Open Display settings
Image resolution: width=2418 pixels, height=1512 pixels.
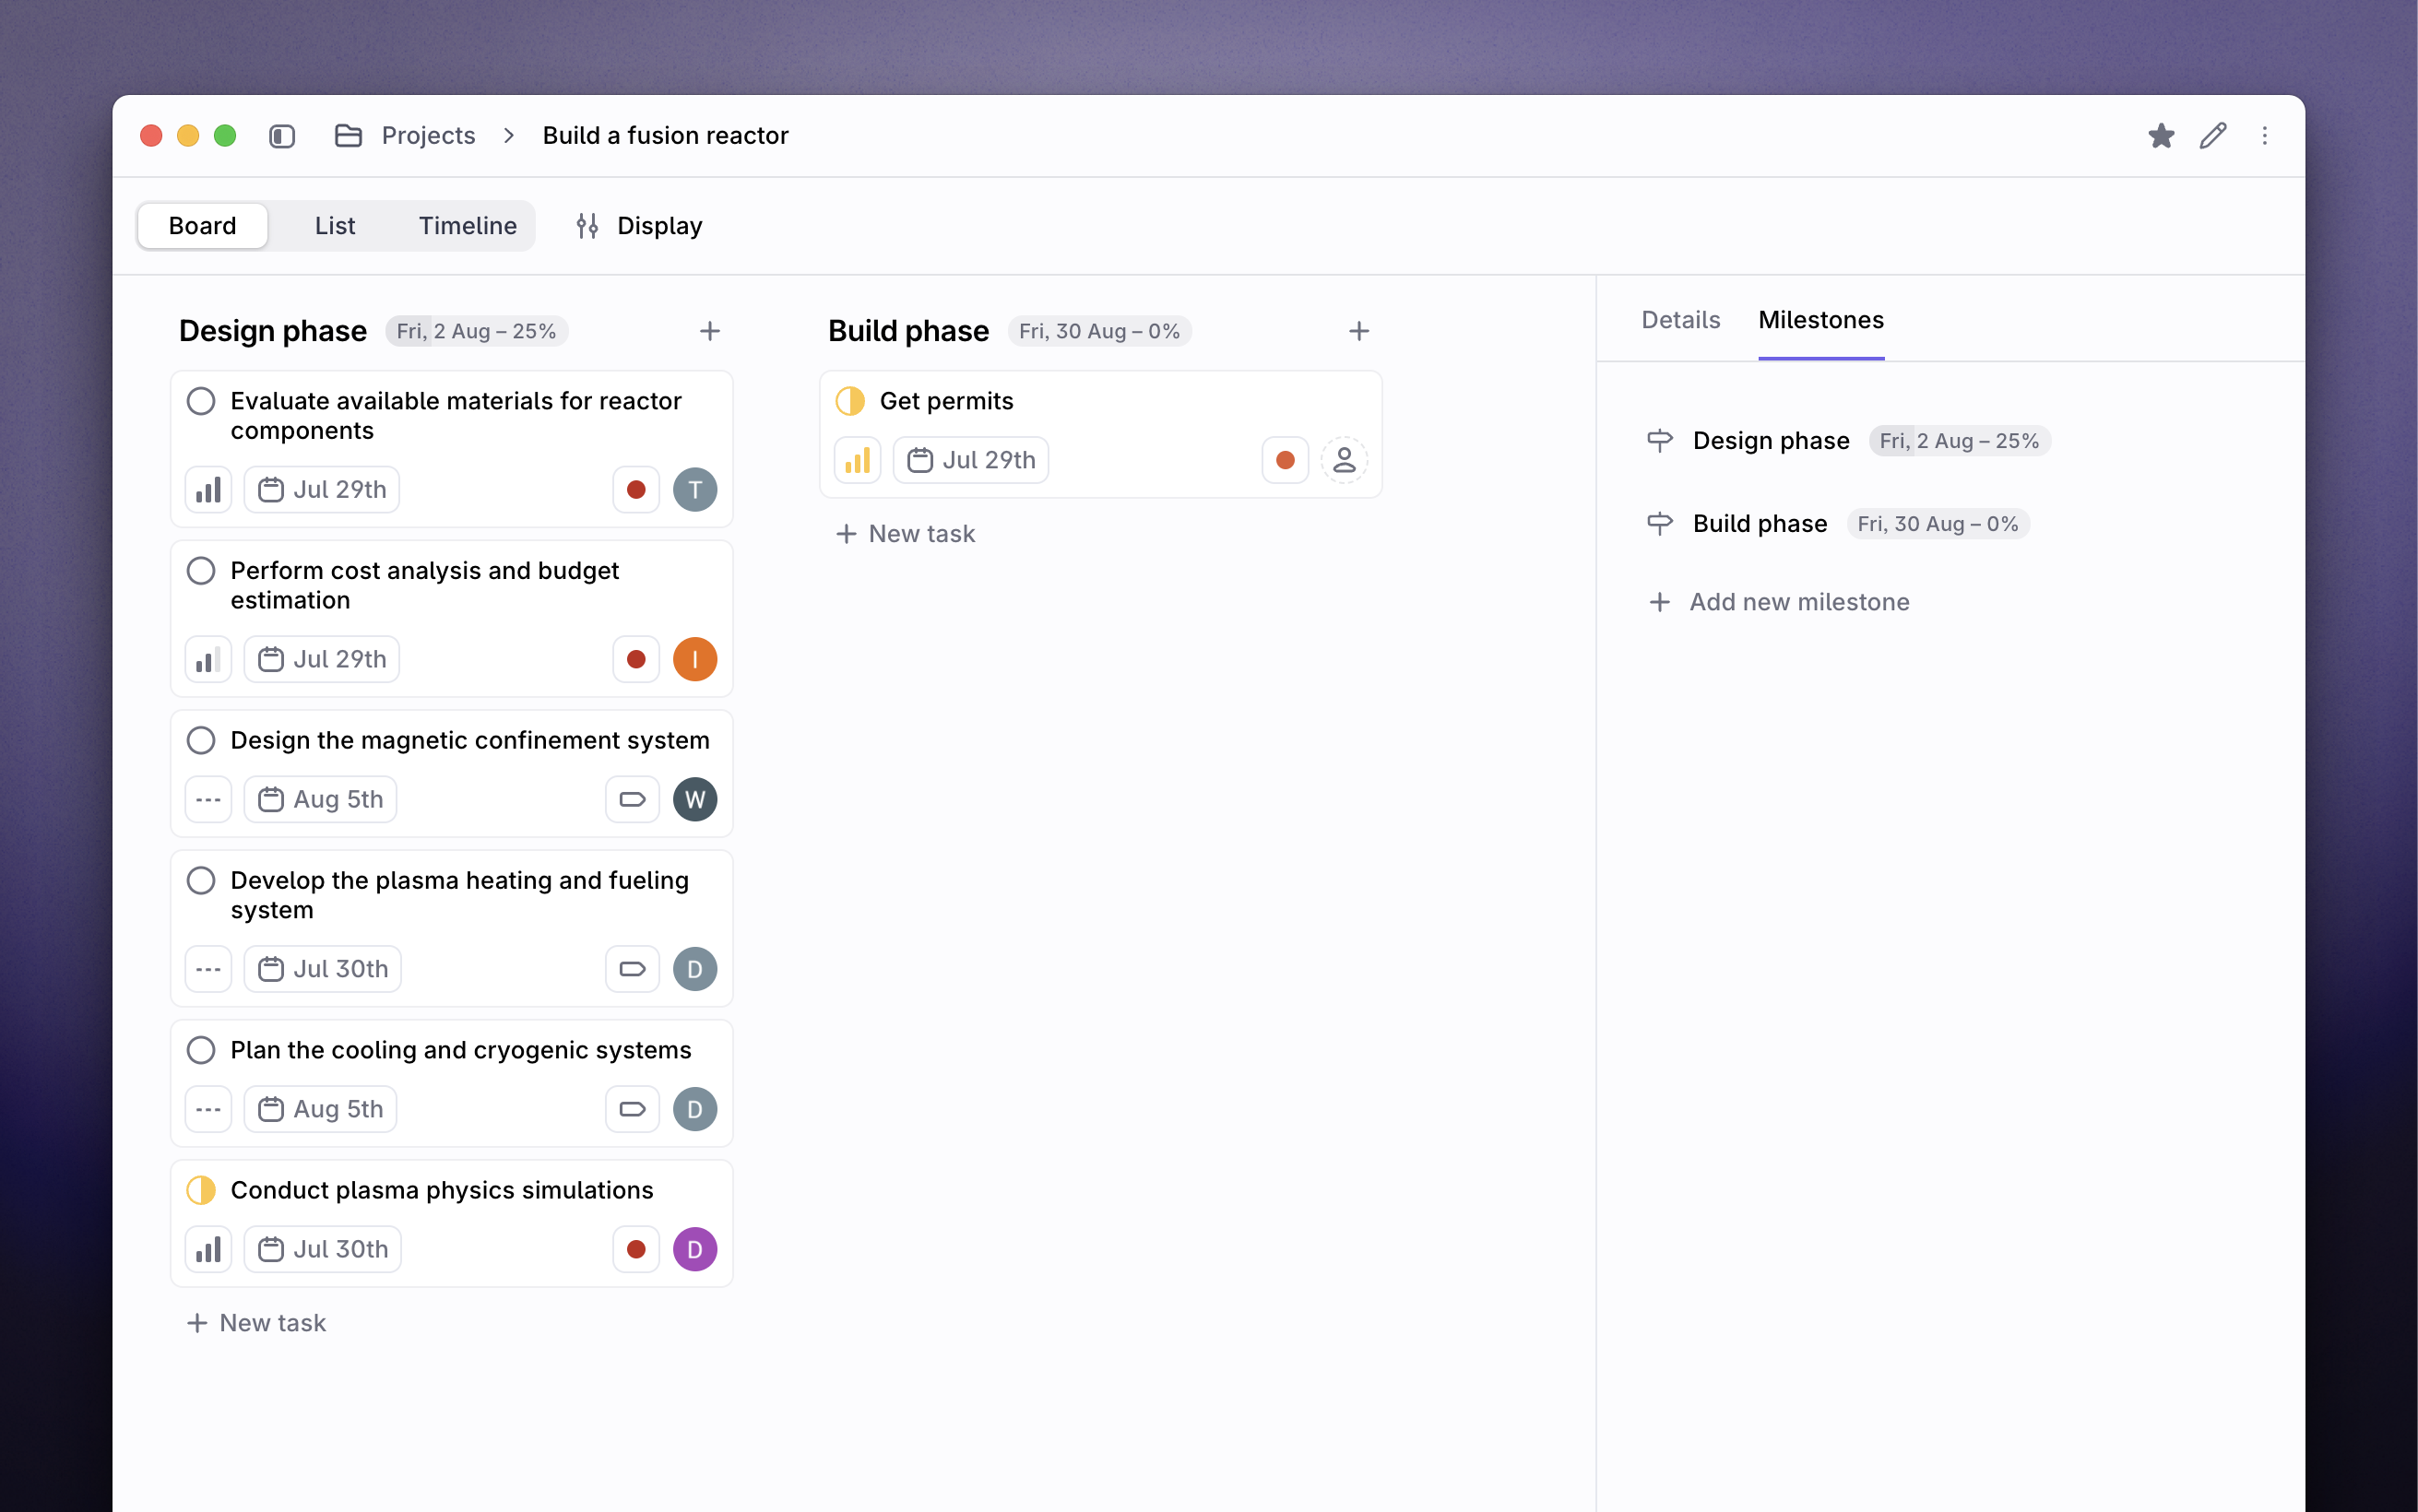click(x=639, y=226)
